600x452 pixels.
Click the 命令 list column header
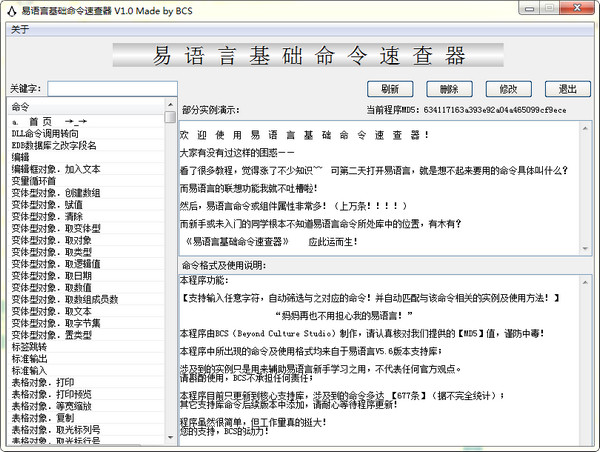coord(86,107)
